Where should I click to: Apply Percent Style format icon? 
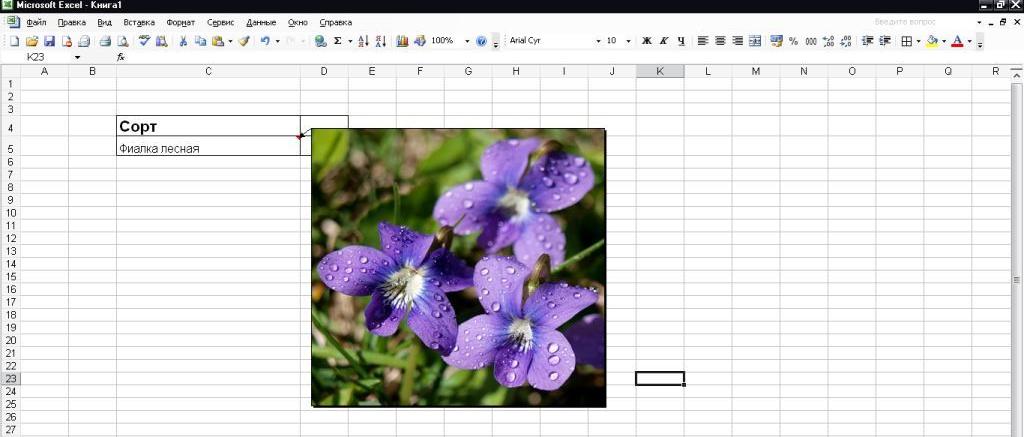click(793, 41)
